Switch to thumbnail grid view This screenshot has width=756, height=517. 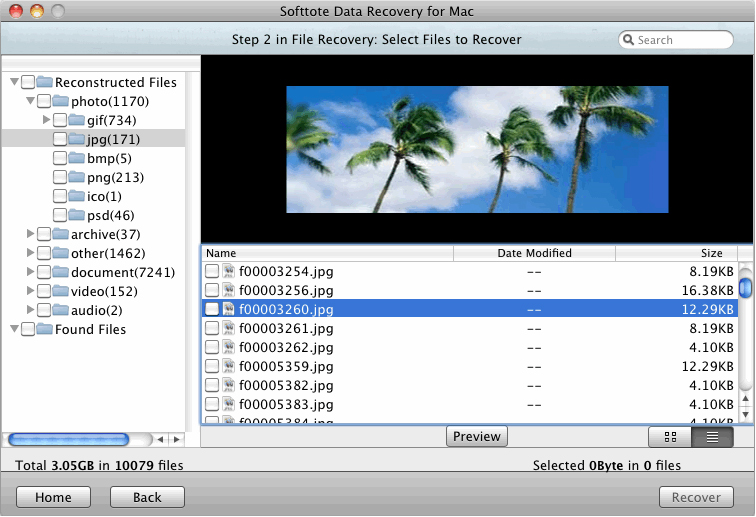(669, 437)
